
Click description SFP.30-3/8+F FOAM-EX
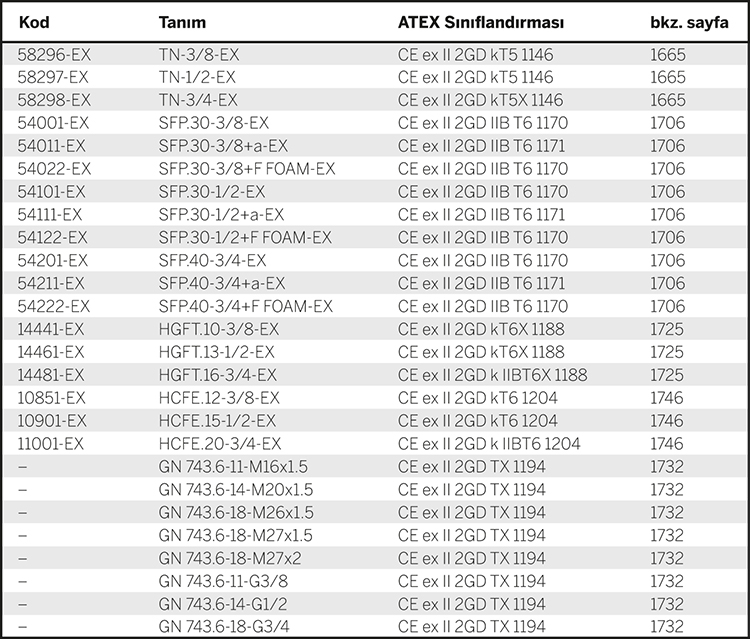(247, 169)
